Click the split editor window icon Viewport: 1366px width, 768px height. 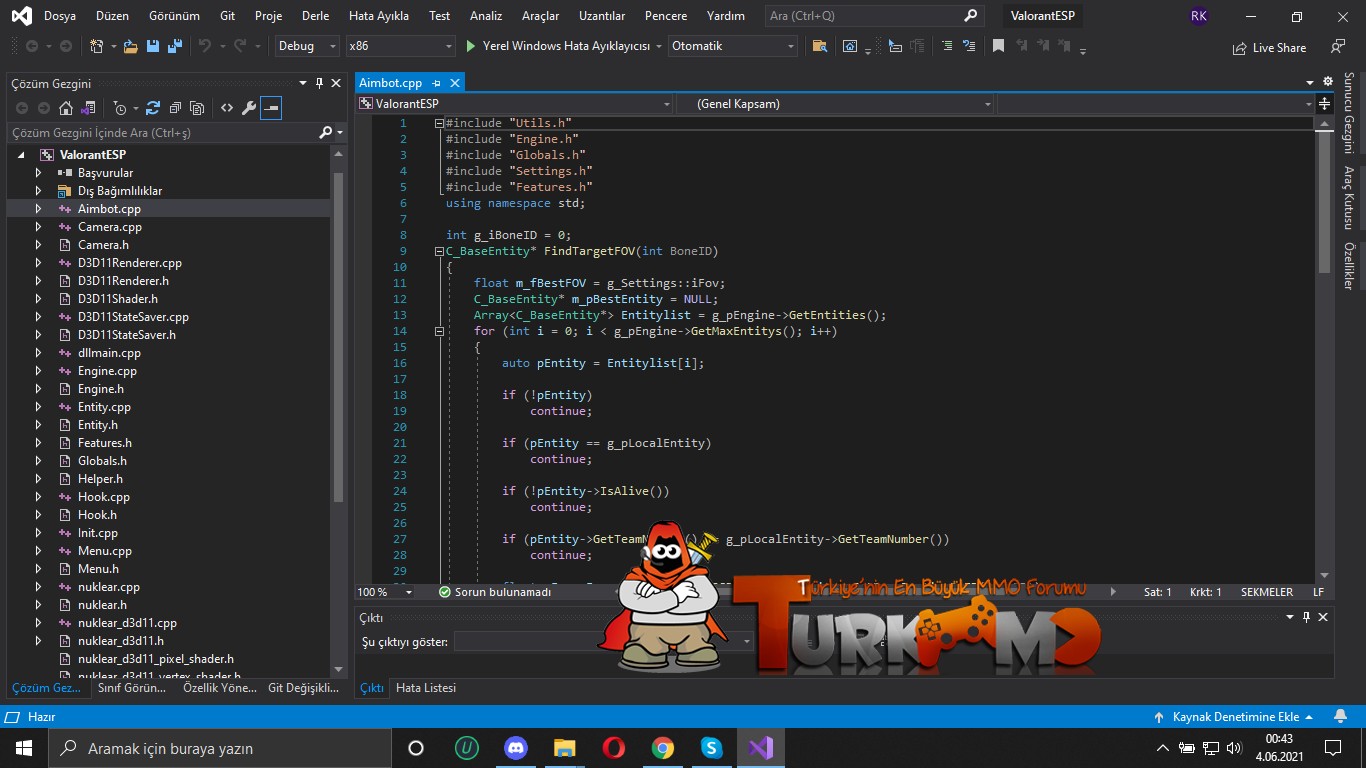1325,104
